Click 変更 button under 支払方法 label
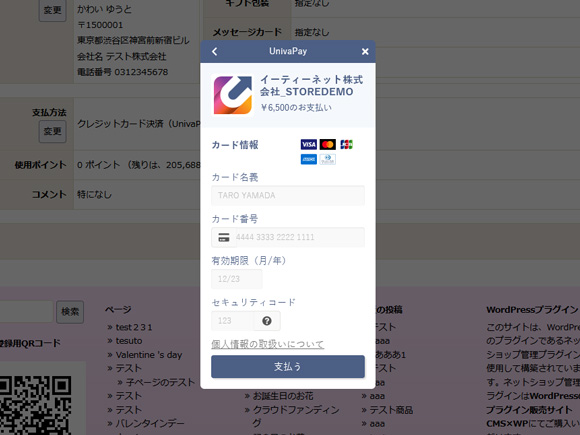 (x=53, y=131)
